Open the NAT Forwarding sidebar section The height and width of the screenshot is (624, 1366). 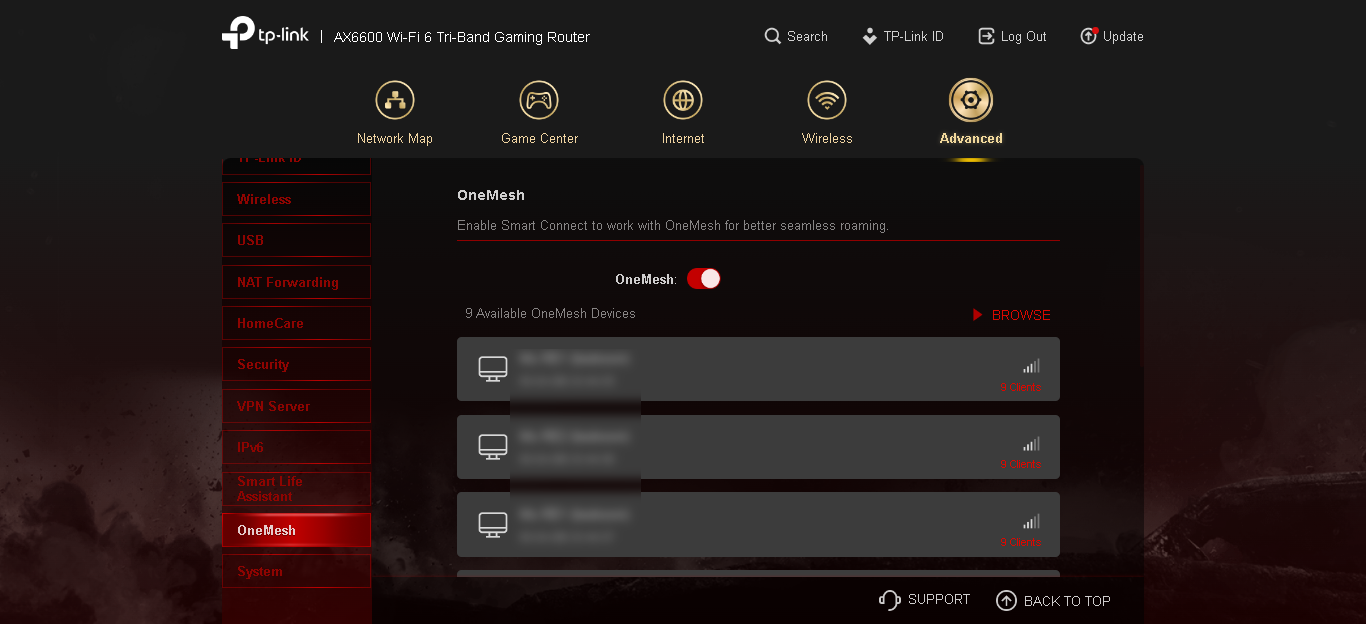pyautogui.click(x=296, y=282)
